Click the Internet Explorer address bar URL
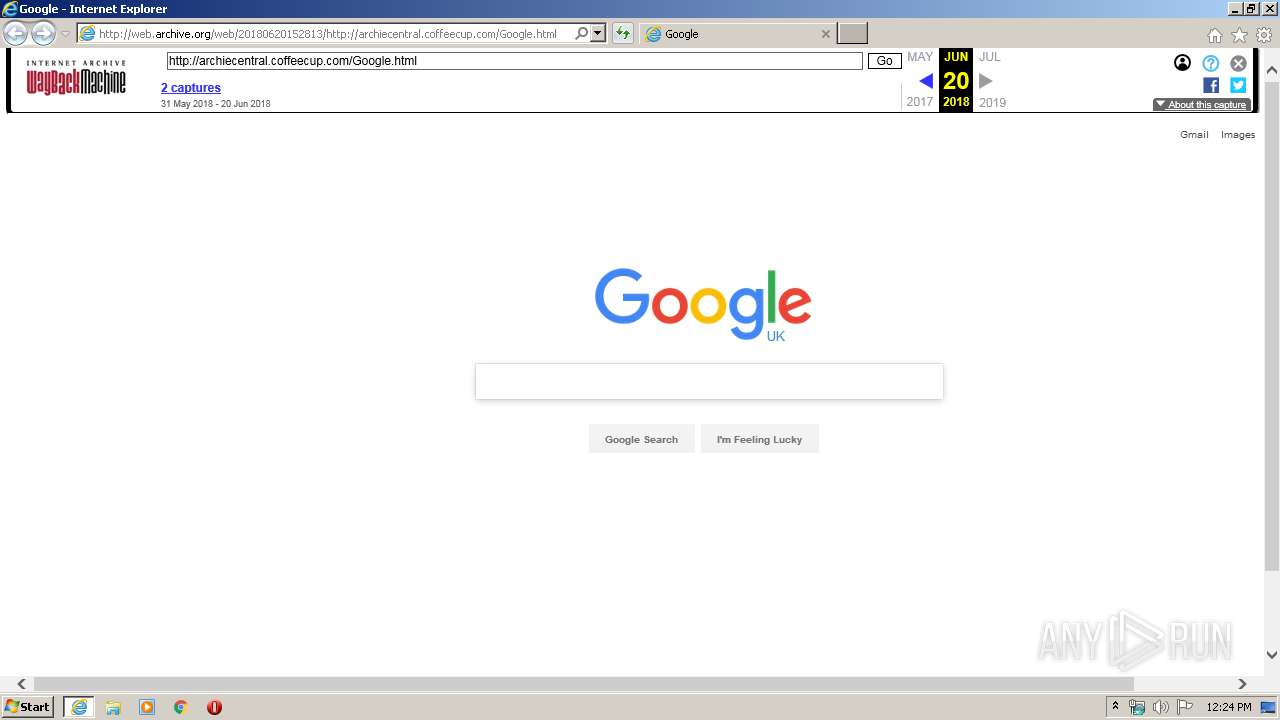Image resolution: width=1280 pixels, height=720 pixels. (327, 34)
